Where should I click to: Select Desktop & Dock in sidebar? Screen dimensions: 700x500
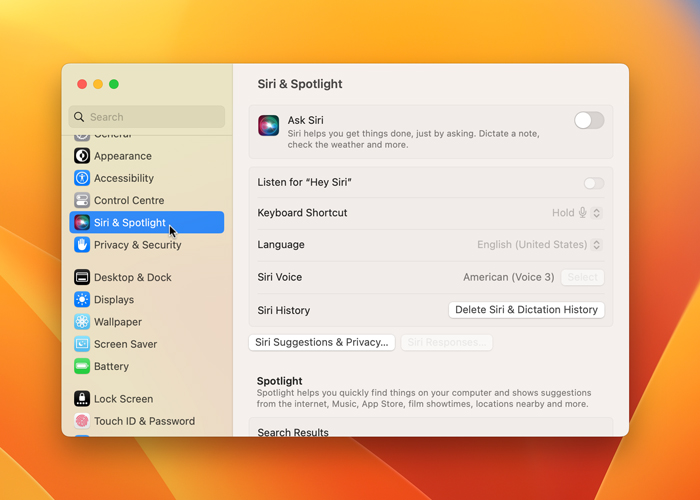tap(146, 277)
